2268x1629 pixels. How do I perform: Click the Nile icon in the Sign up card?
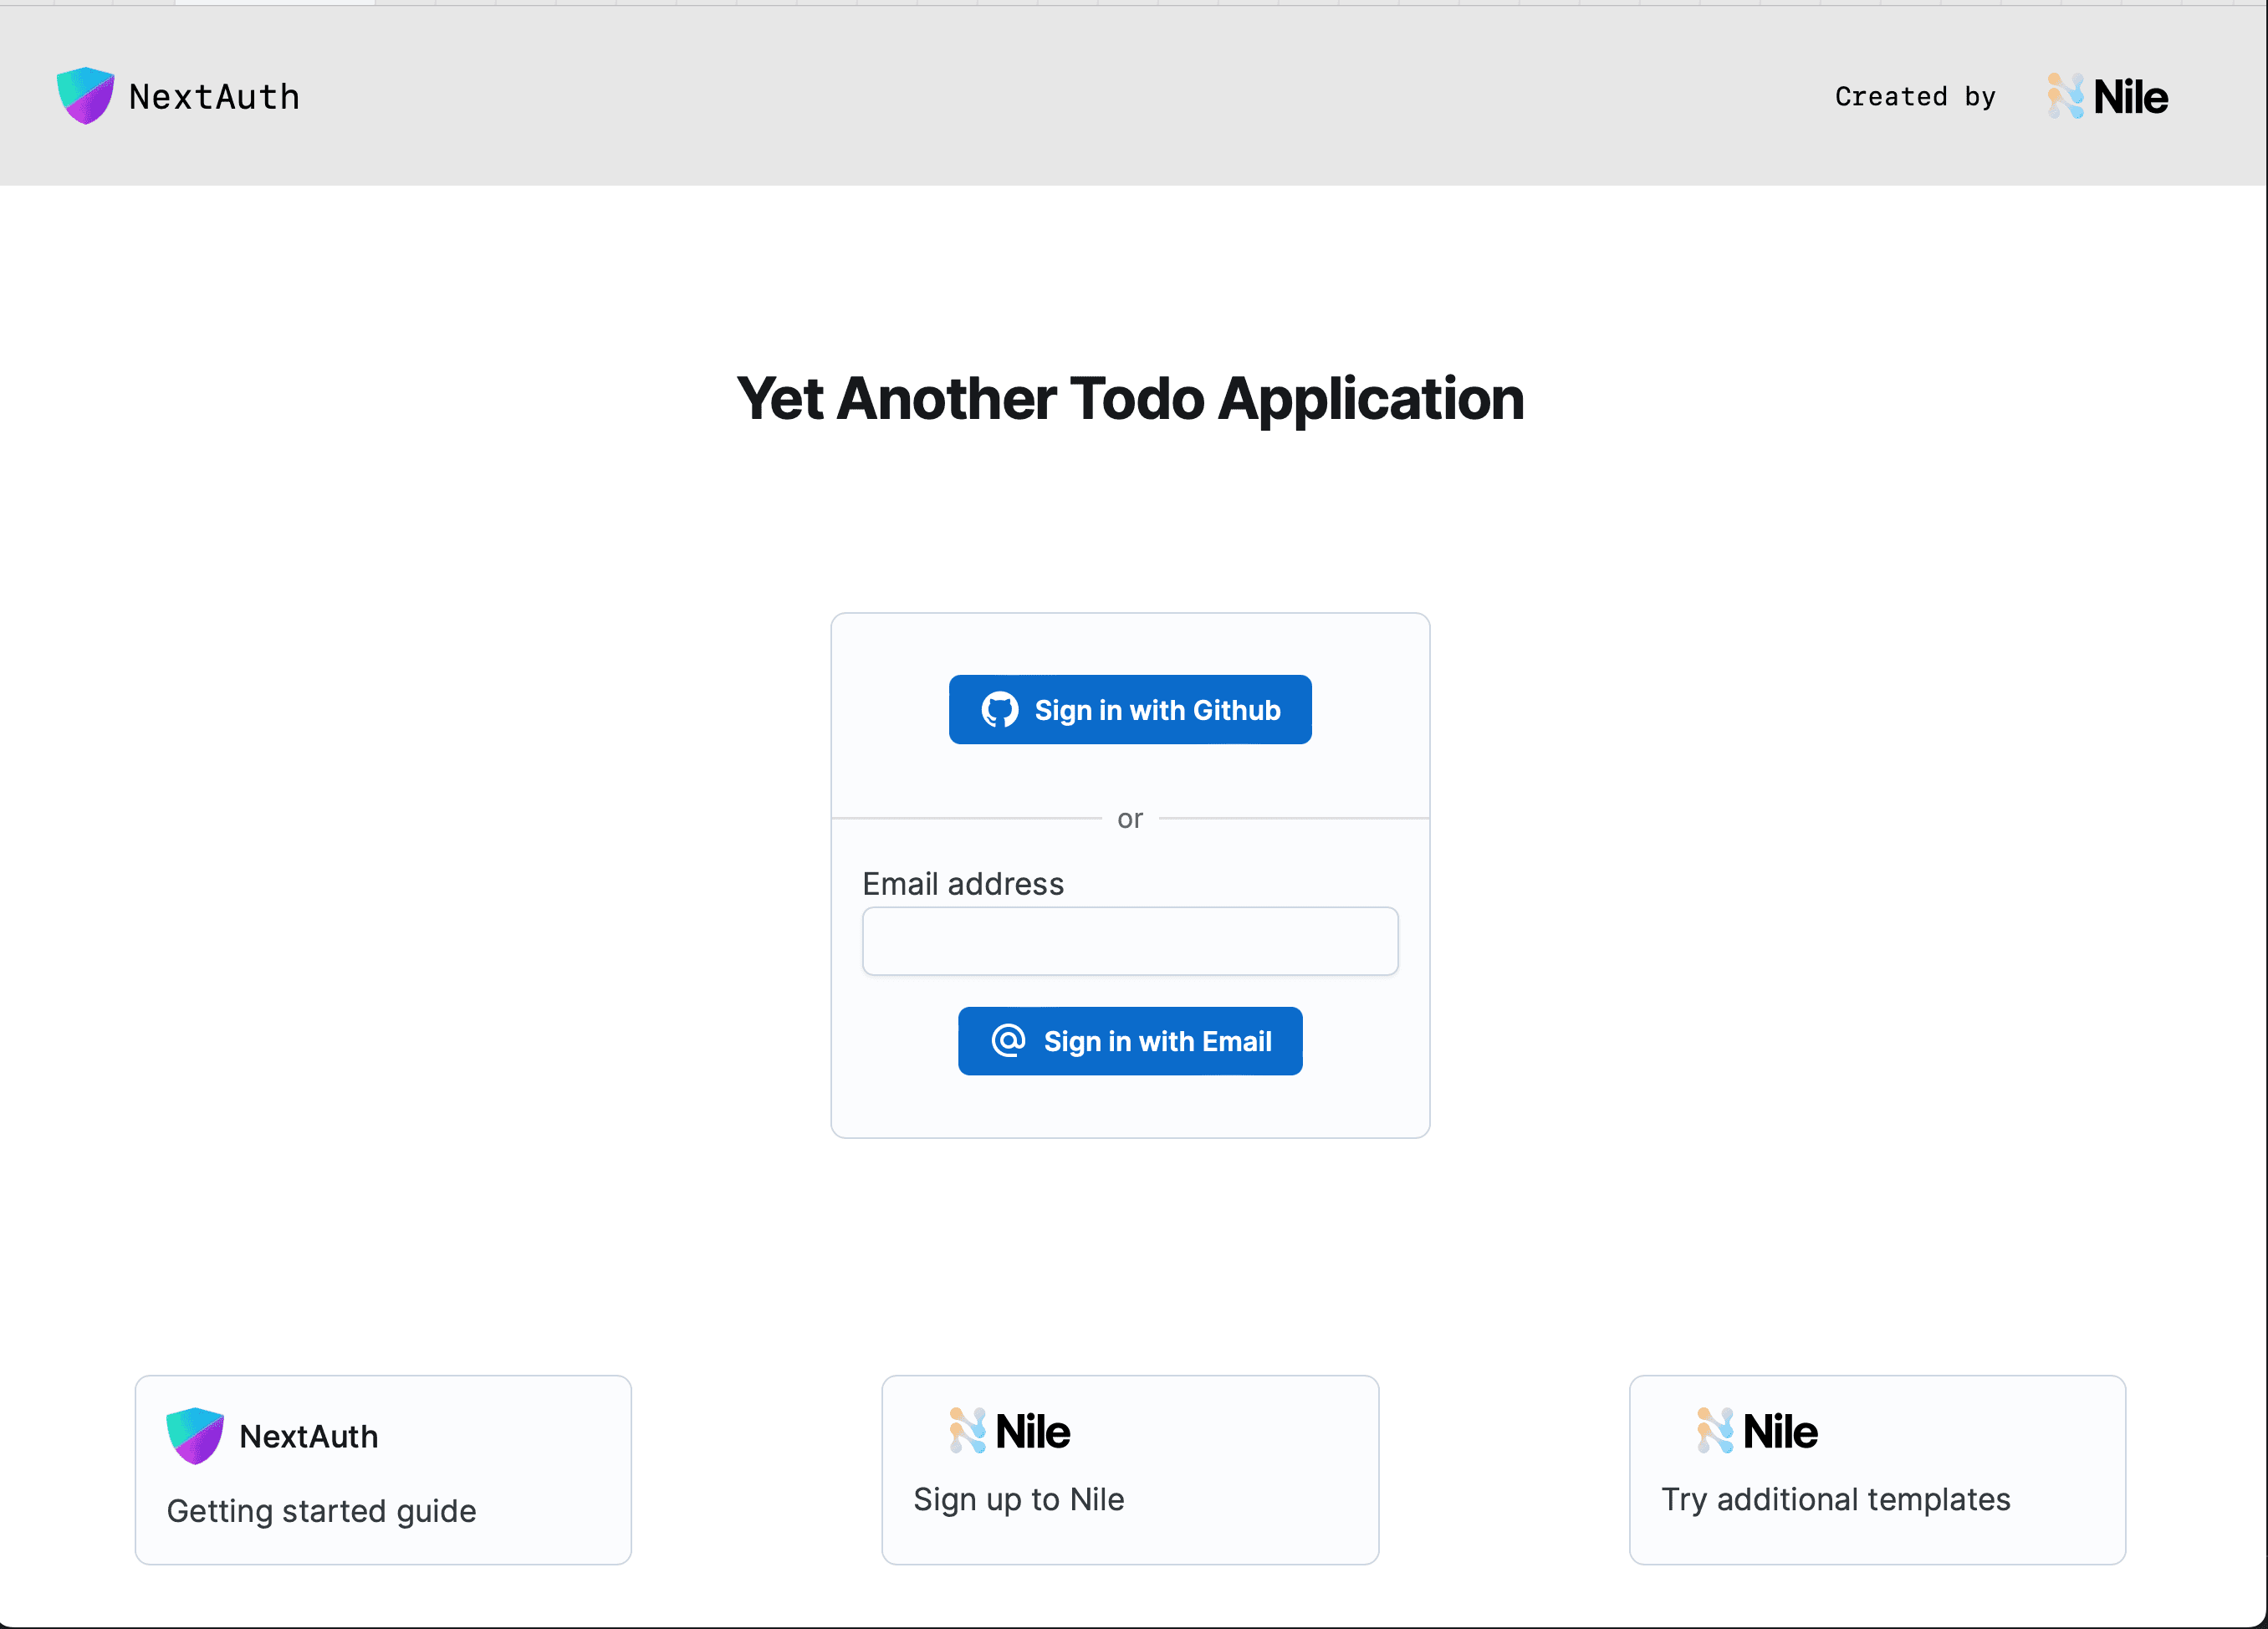(x=968, y=1431)
